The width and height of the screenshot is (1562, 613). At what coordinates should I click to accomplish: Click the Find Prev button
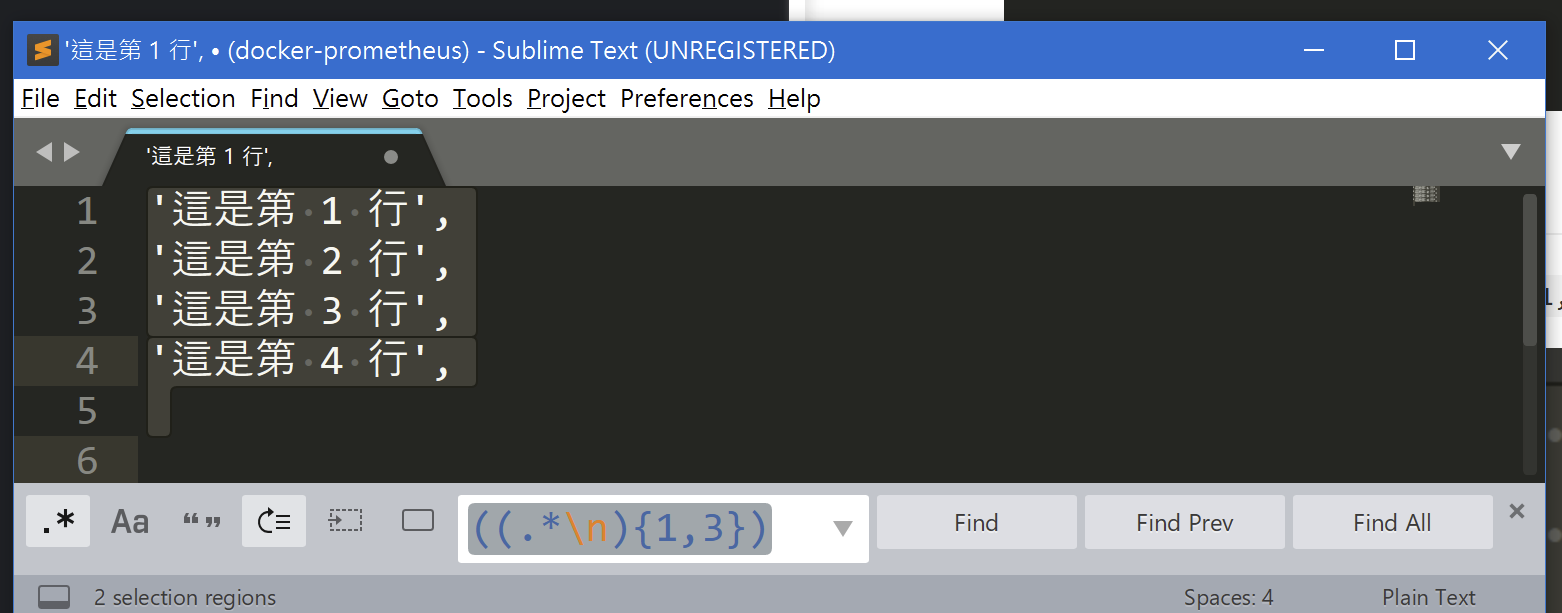click(1184, 522)
